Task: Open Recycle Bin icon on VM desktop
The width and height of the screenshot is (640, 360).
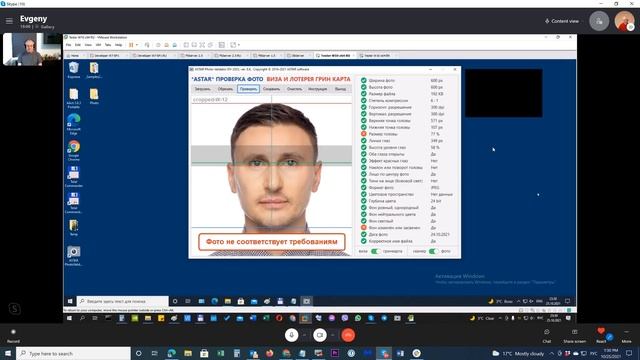Action: point(73,70)
